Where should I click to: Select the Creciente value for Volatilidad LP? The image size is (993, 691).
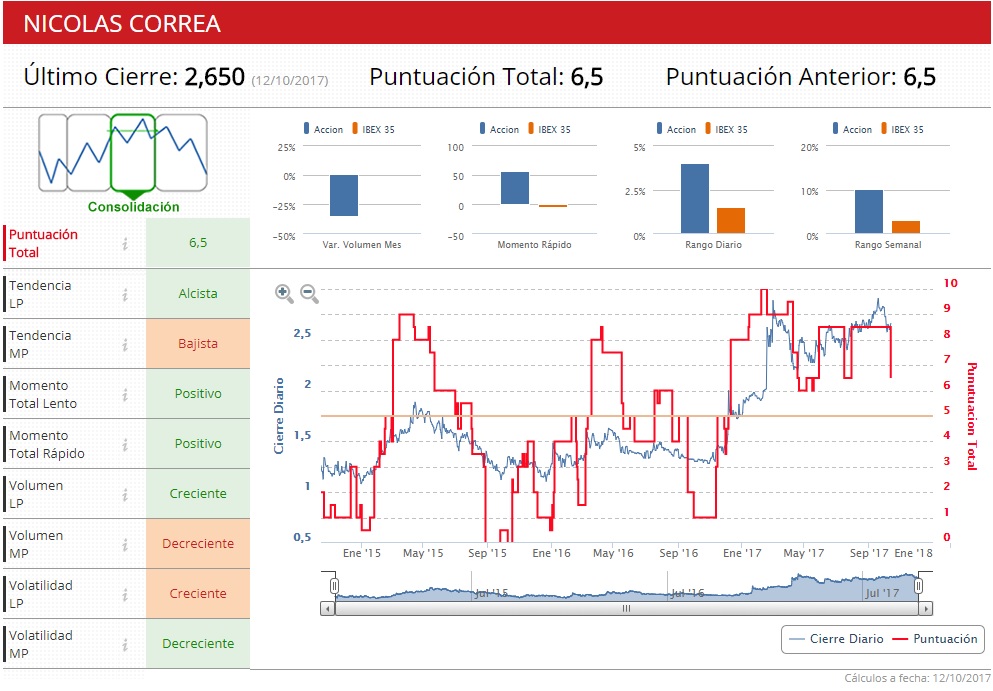click(198, 594)
